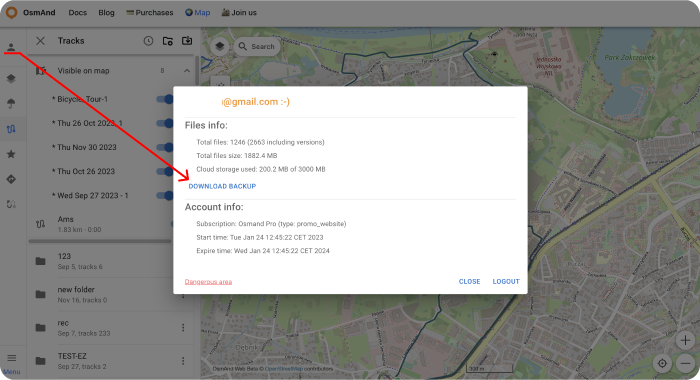Import track file icon

187,41
